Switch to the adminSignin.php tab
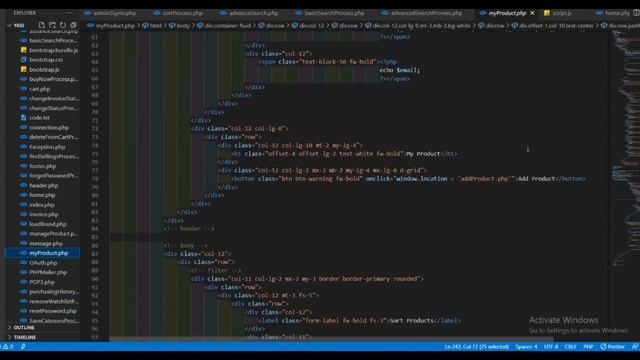This screenshot has width=640, height=360. [110, 13]
